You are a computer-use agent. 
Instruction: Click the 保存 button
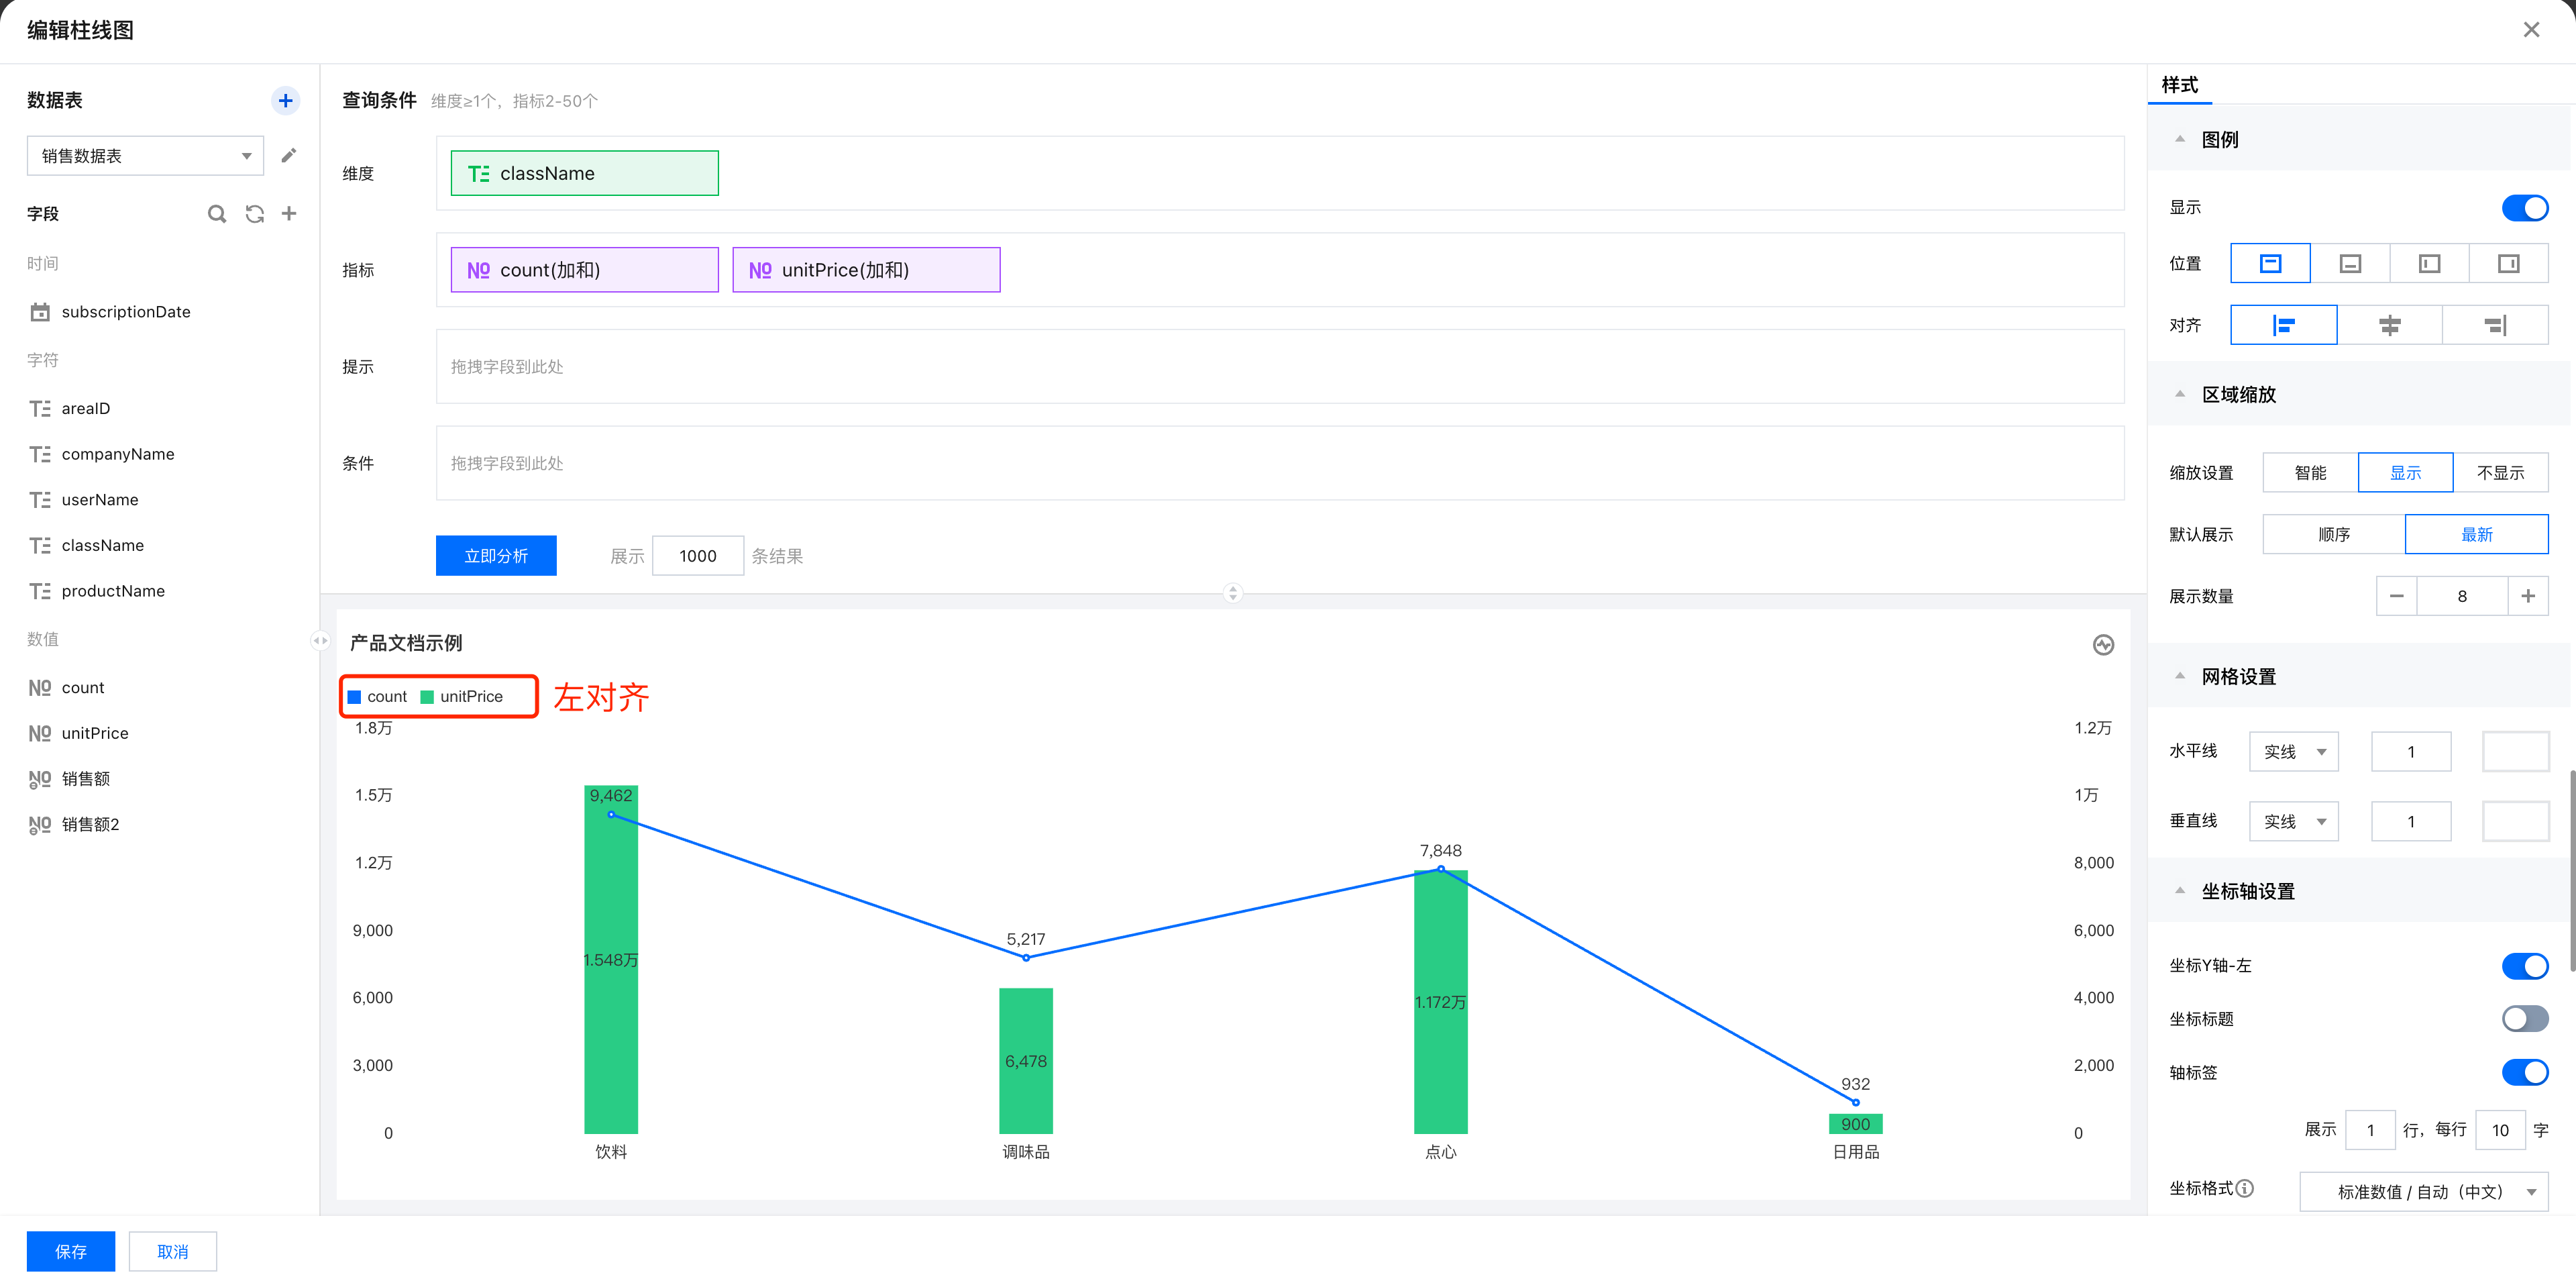[70, 1251]
